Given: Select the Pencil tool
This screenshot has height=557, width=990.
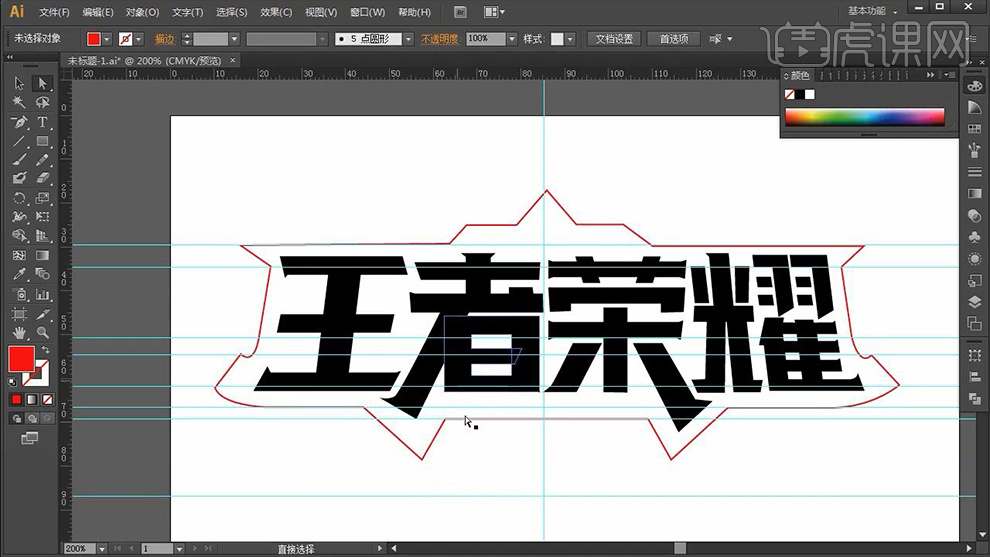Looking at the screenshot, I should point(42,160).
